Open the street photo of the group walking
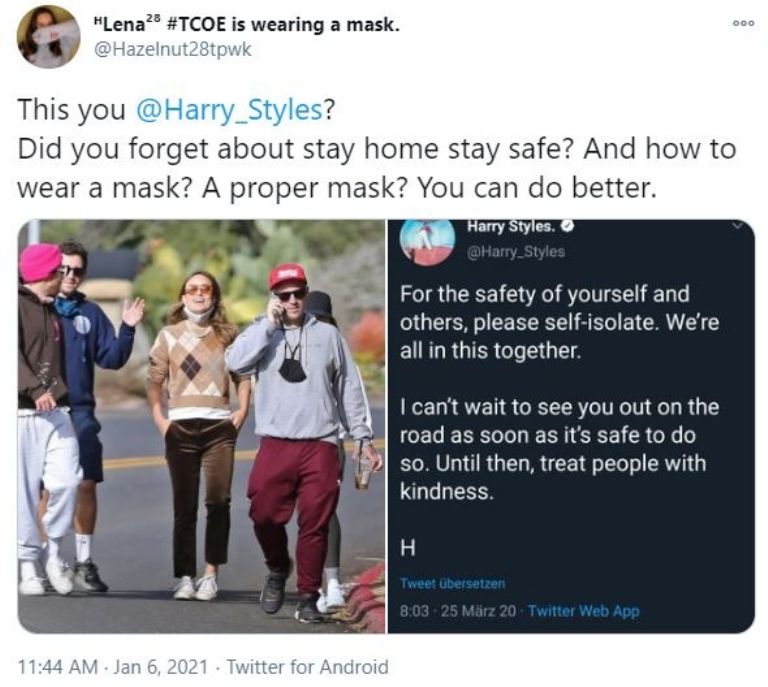The width and height of the screenshot is (768, 687). point(202,426)
